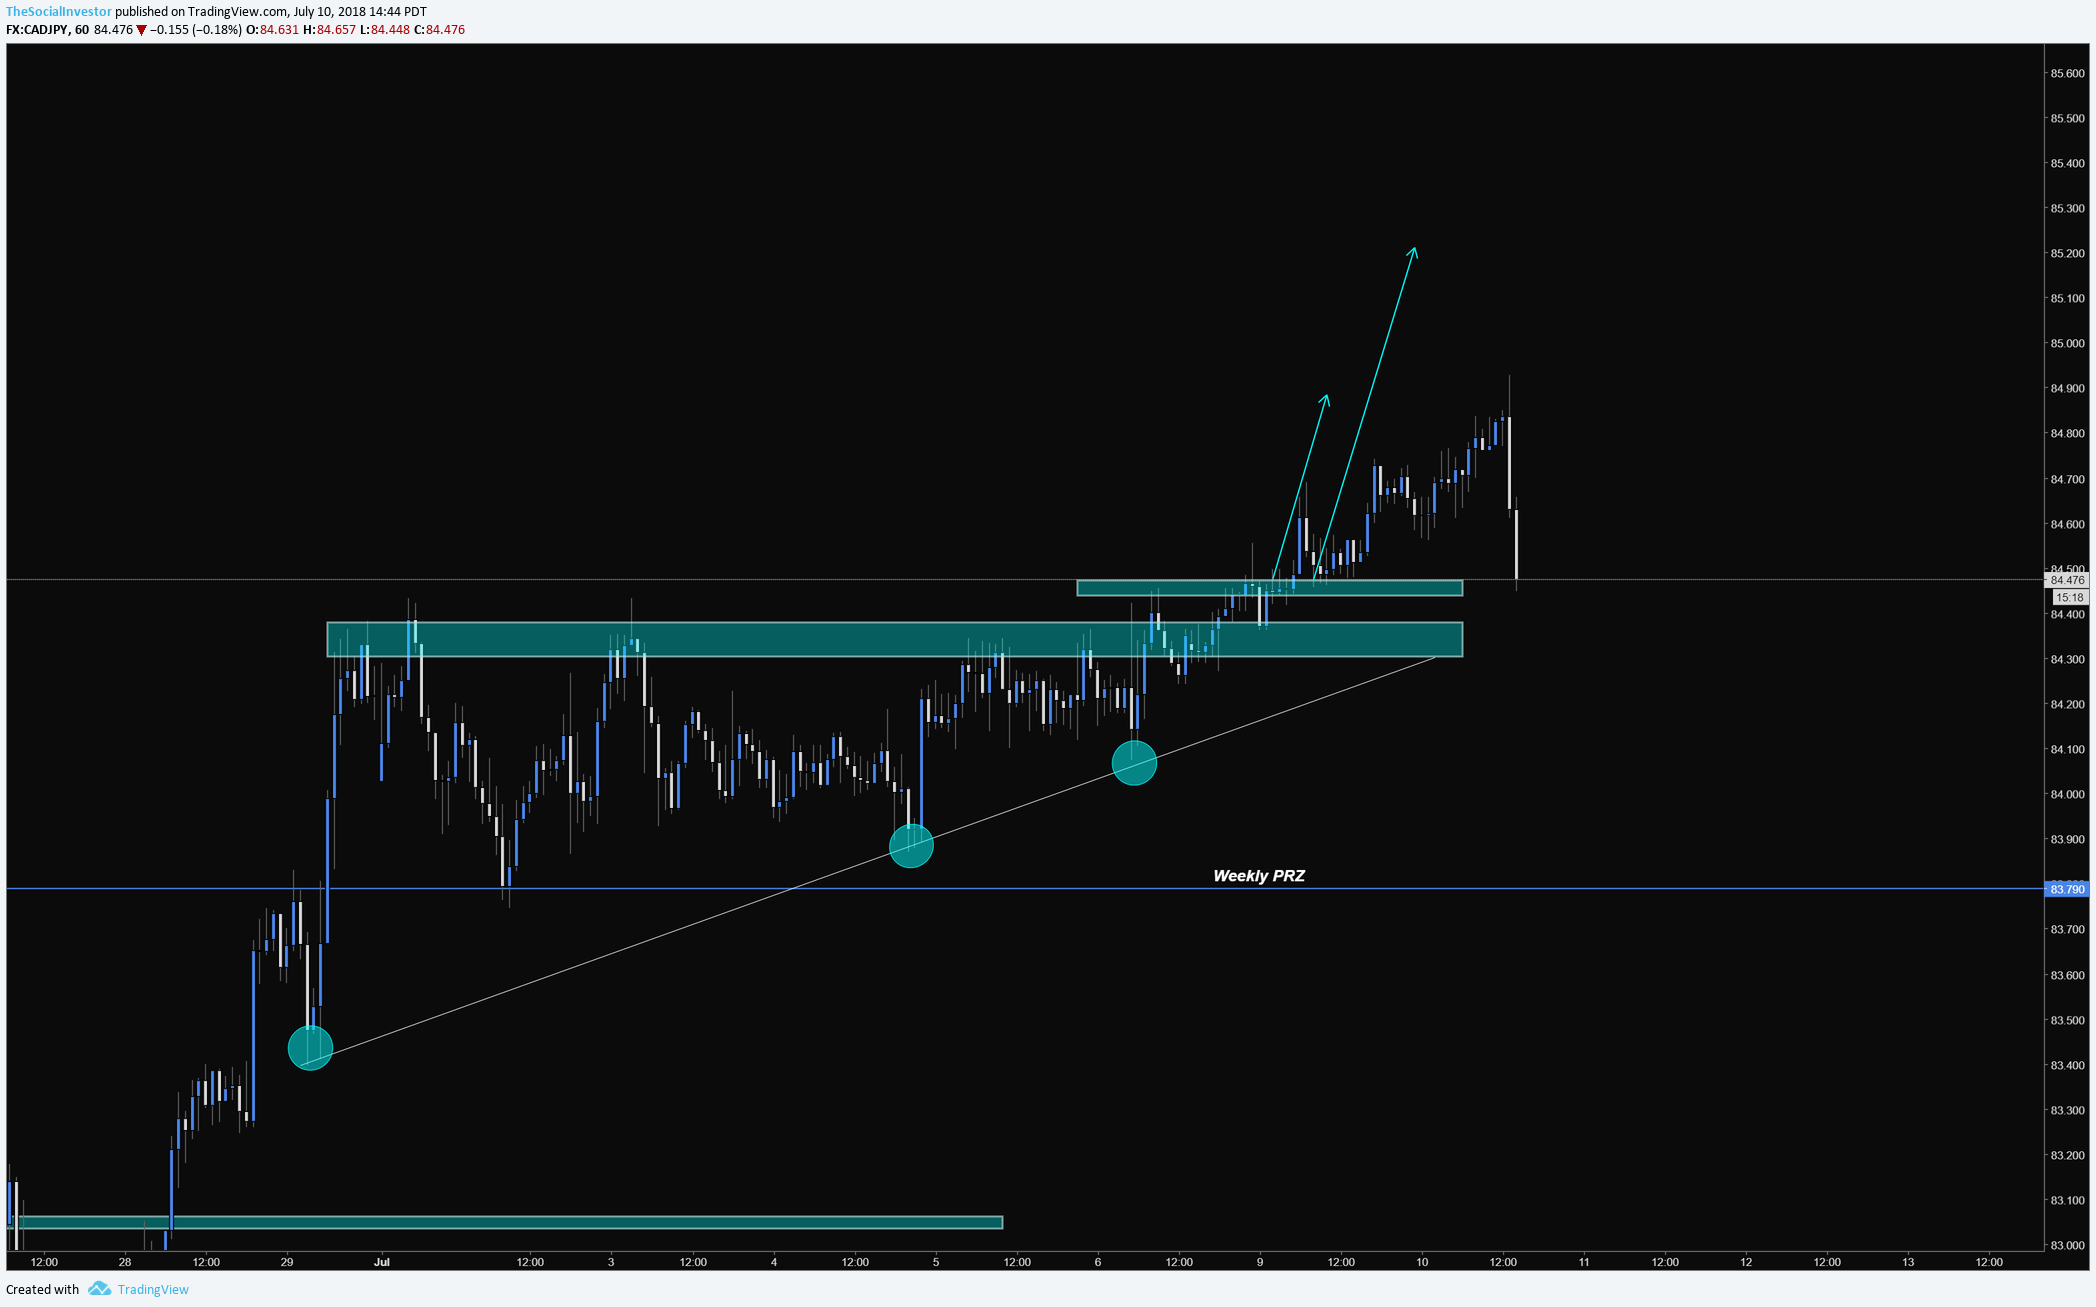Click the 84.000 price axis label
The image size is (2096, 1307).
2067,795
